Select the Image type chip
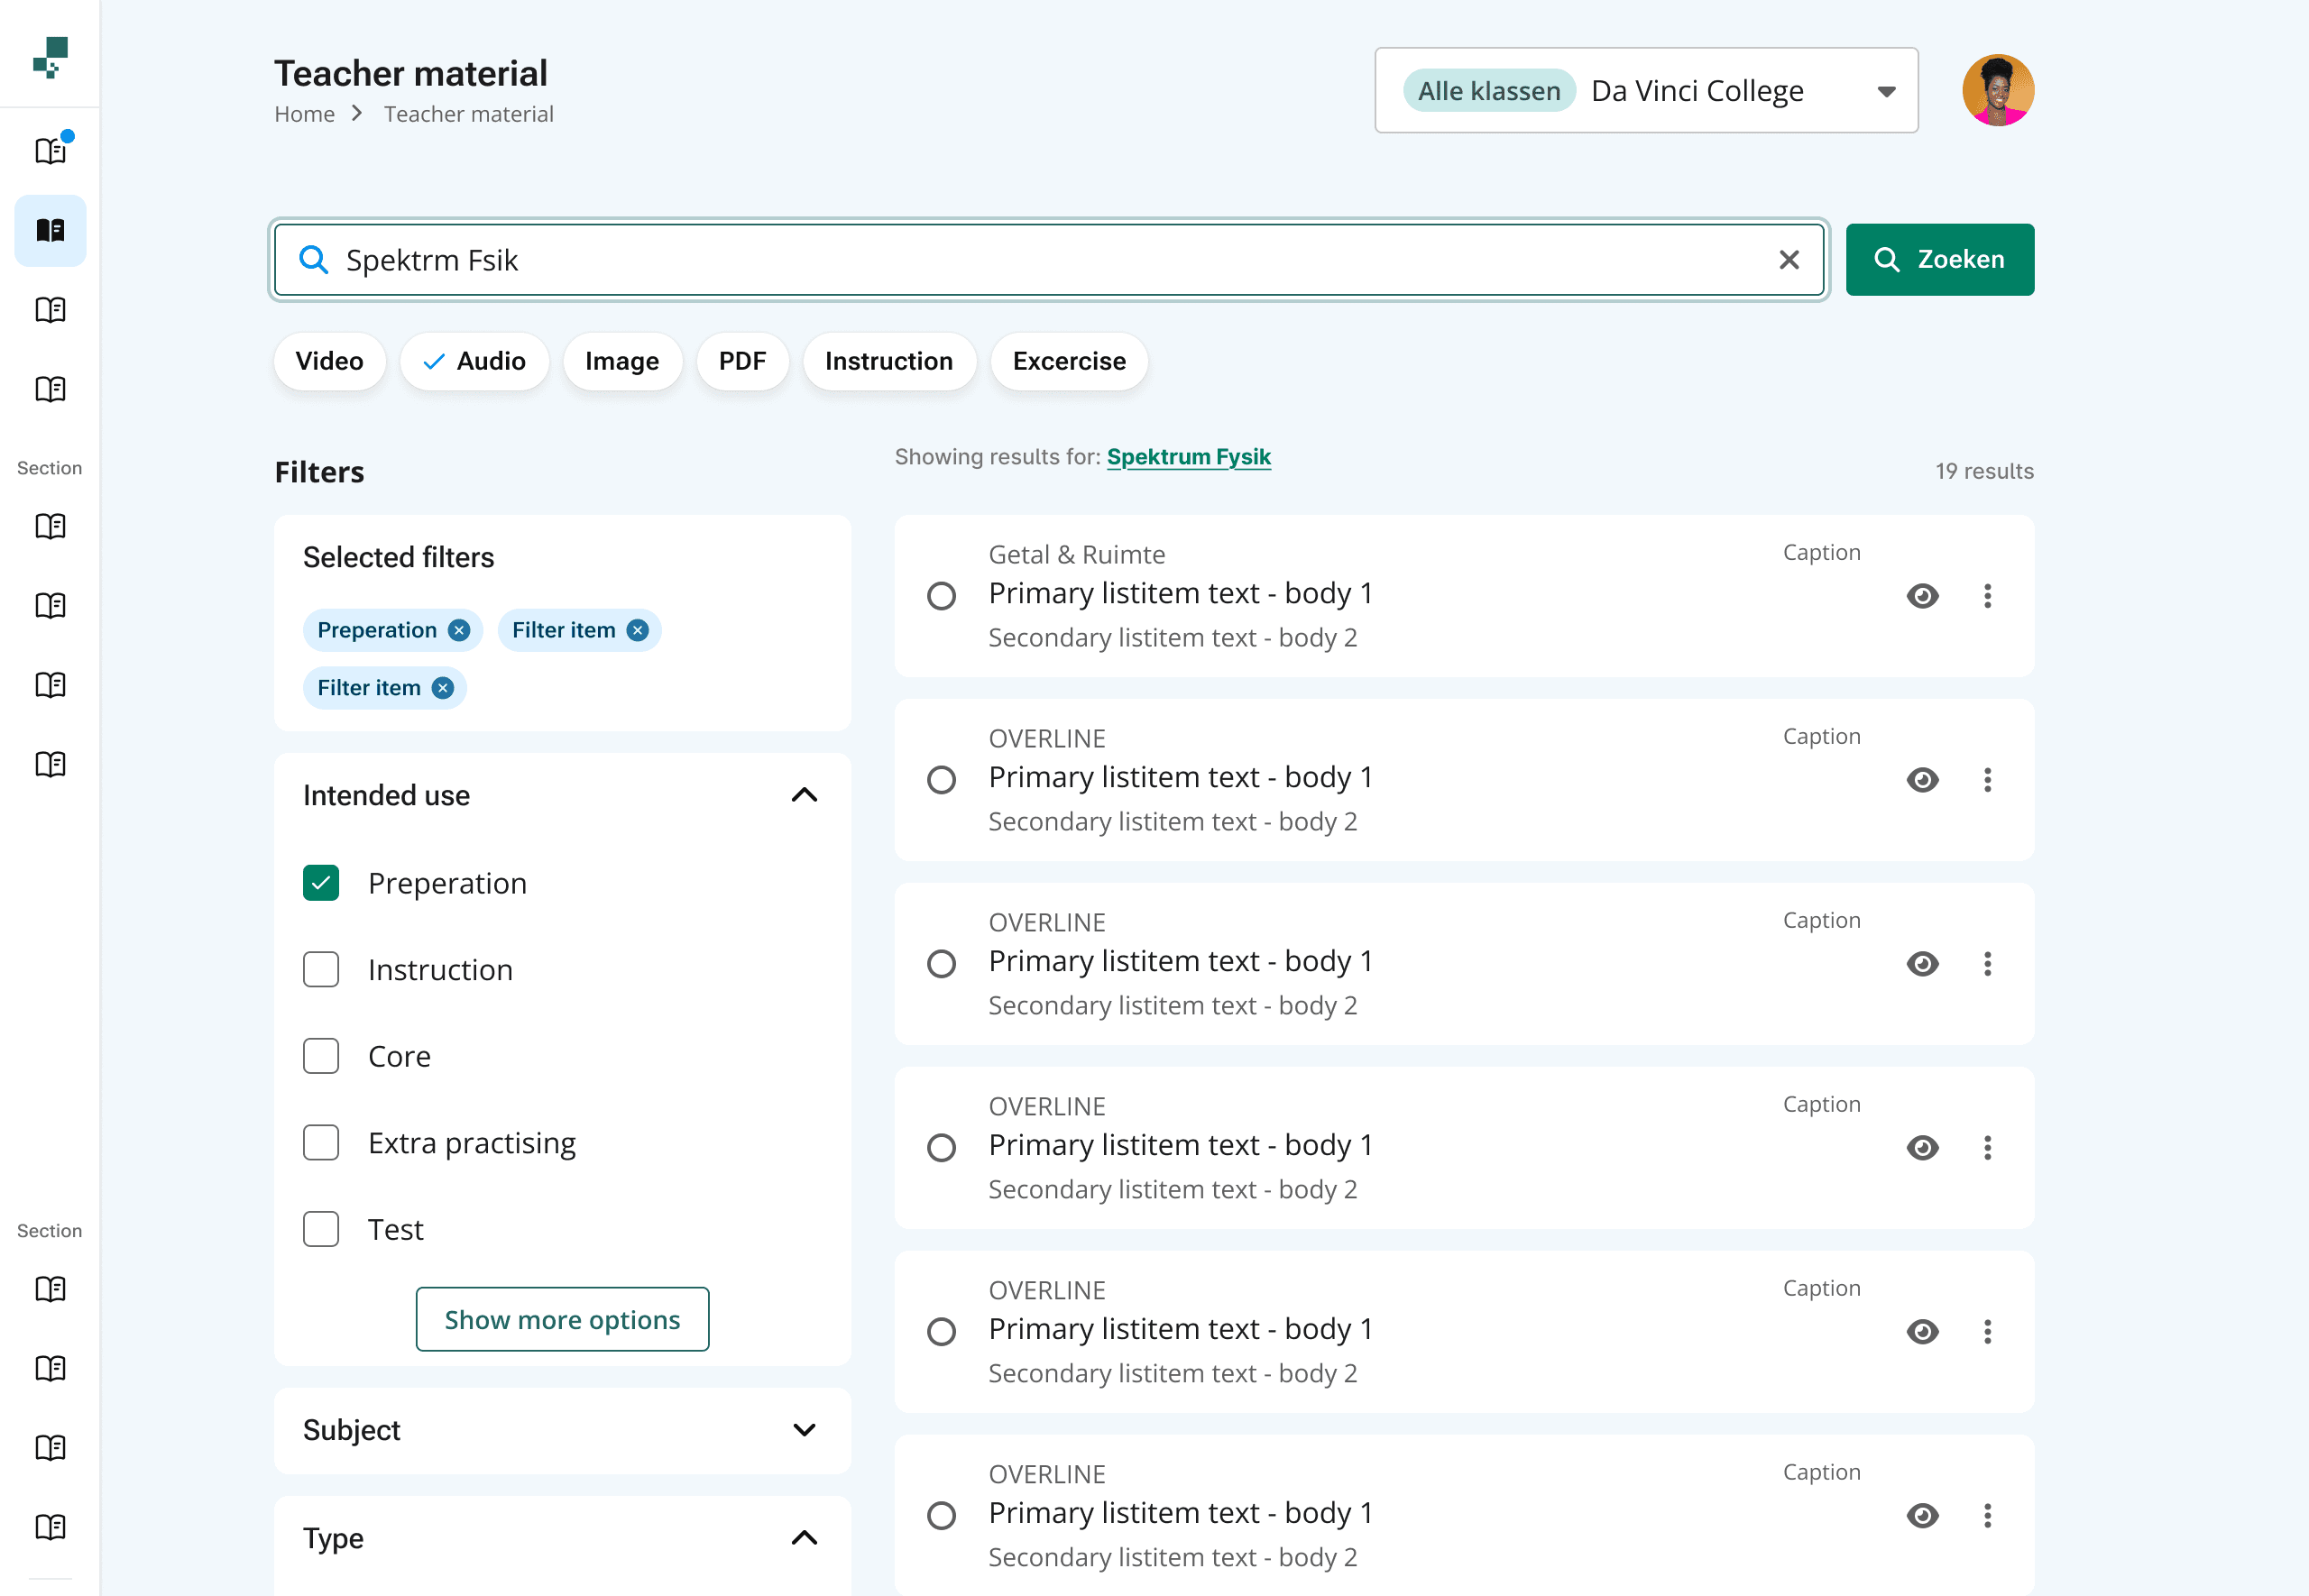 [622, 361]
